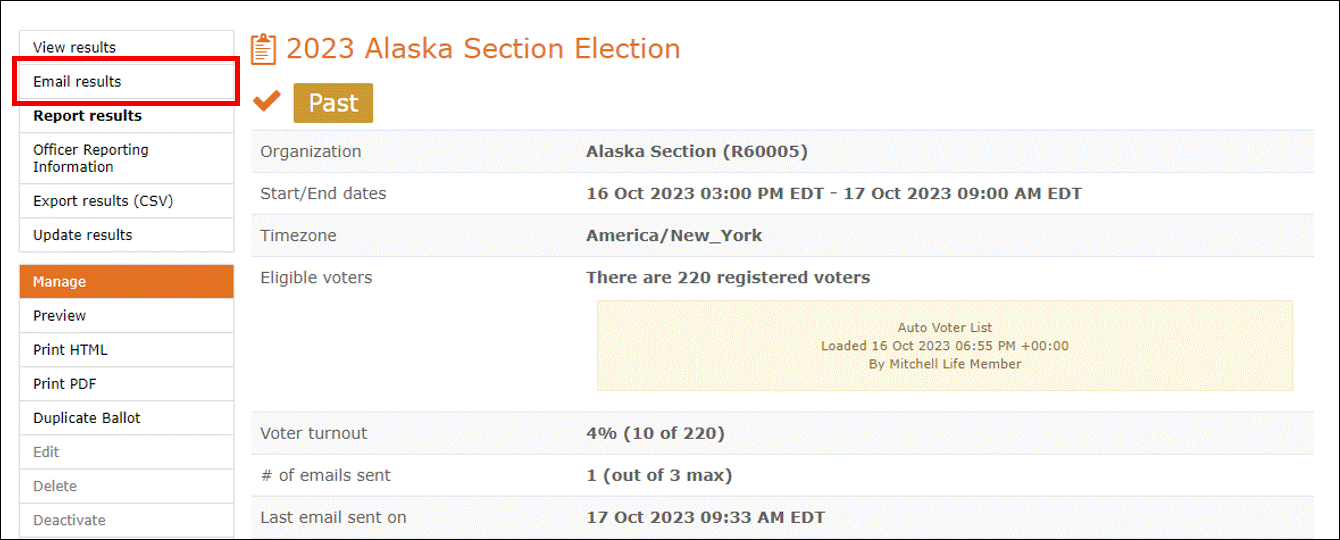The height and width of the screenshot is (540, 1340).
Task: Click Duplicate Ballot
Action: click(x=126, y=418)
